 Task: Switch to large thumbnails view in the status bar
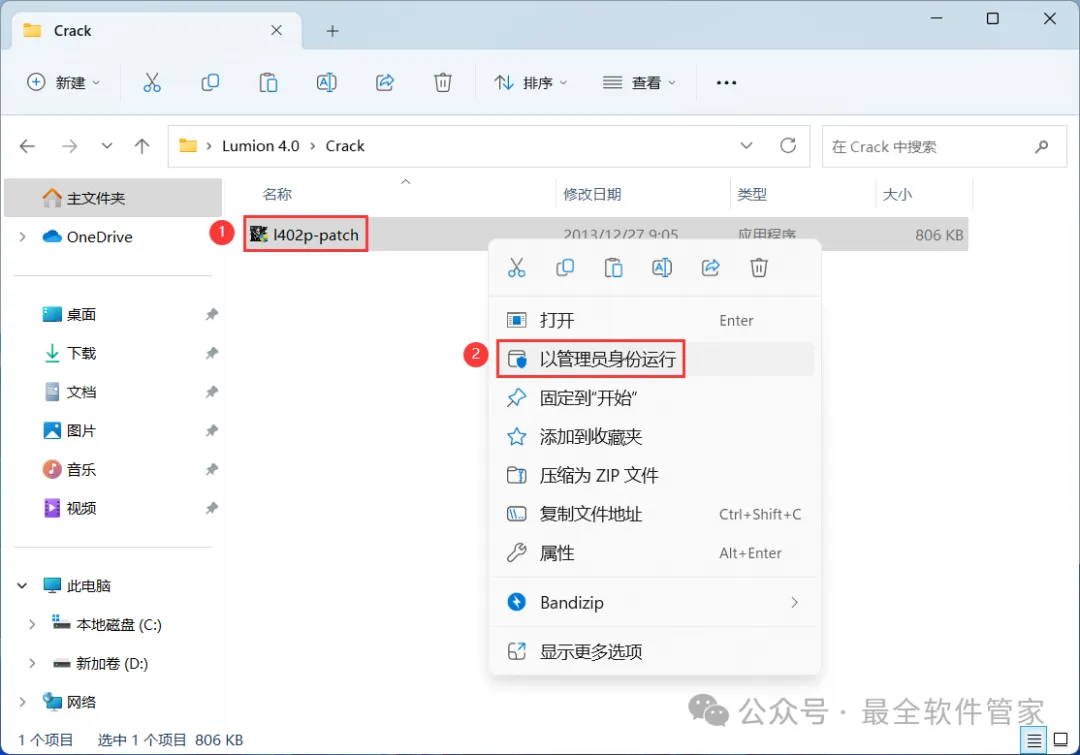[1061, 741]
